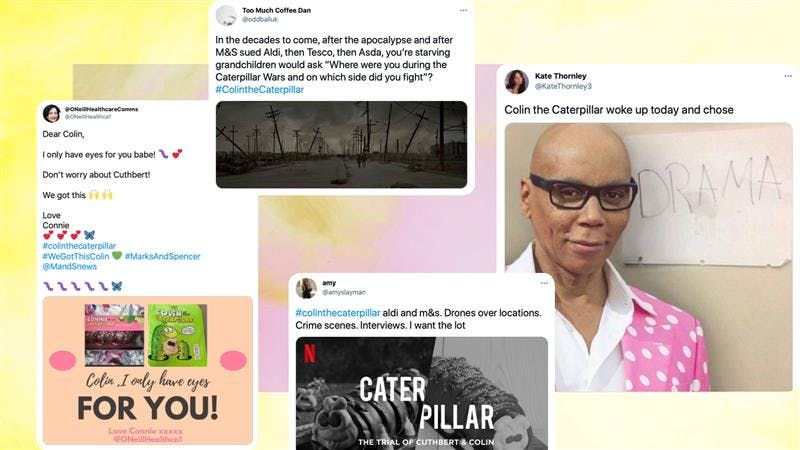Image resolution: width=800 pixels, height=450 pixels.
Task: Open the @oddballuk handle
Action: [x=260, y=19]
